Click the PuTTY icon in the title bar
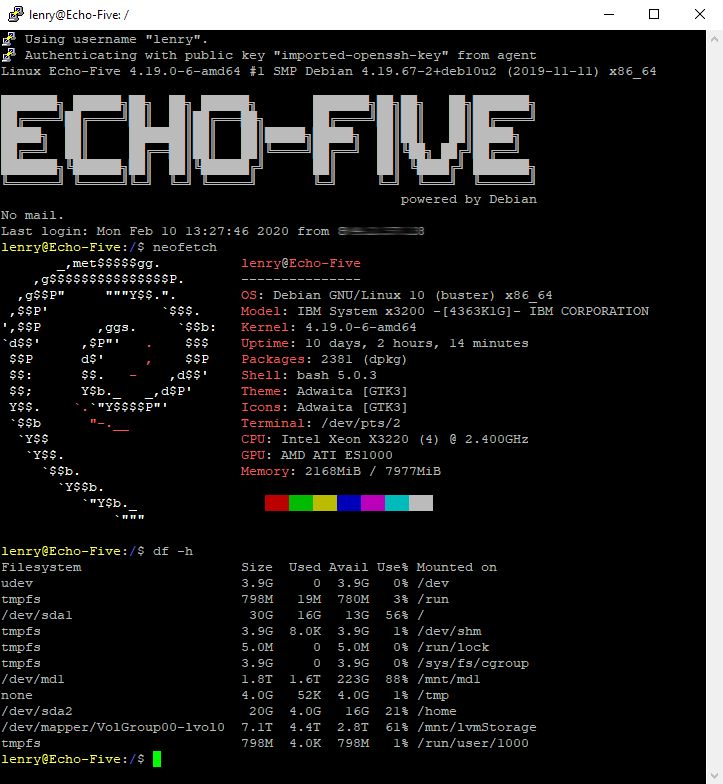This screenshot has width=723, height=784. [16, 14]
